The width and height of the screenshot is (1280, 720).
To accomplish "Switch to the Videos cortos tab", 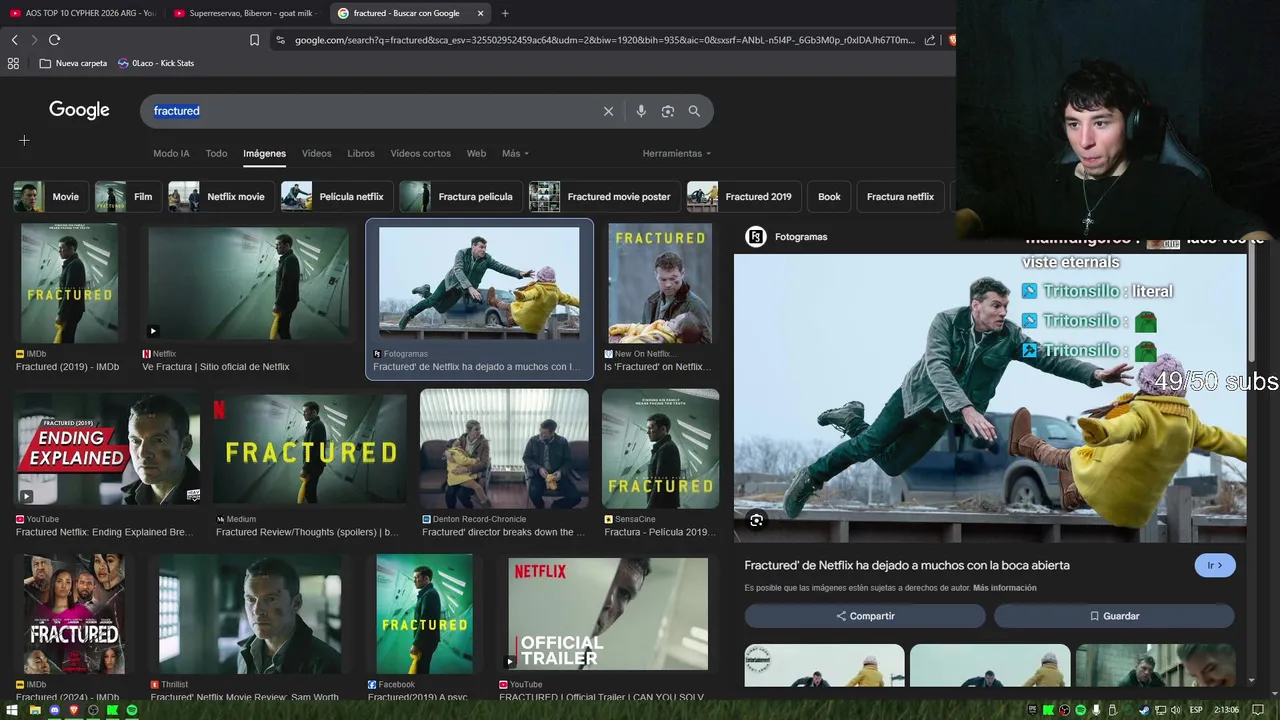I will [x=420, y=153].
